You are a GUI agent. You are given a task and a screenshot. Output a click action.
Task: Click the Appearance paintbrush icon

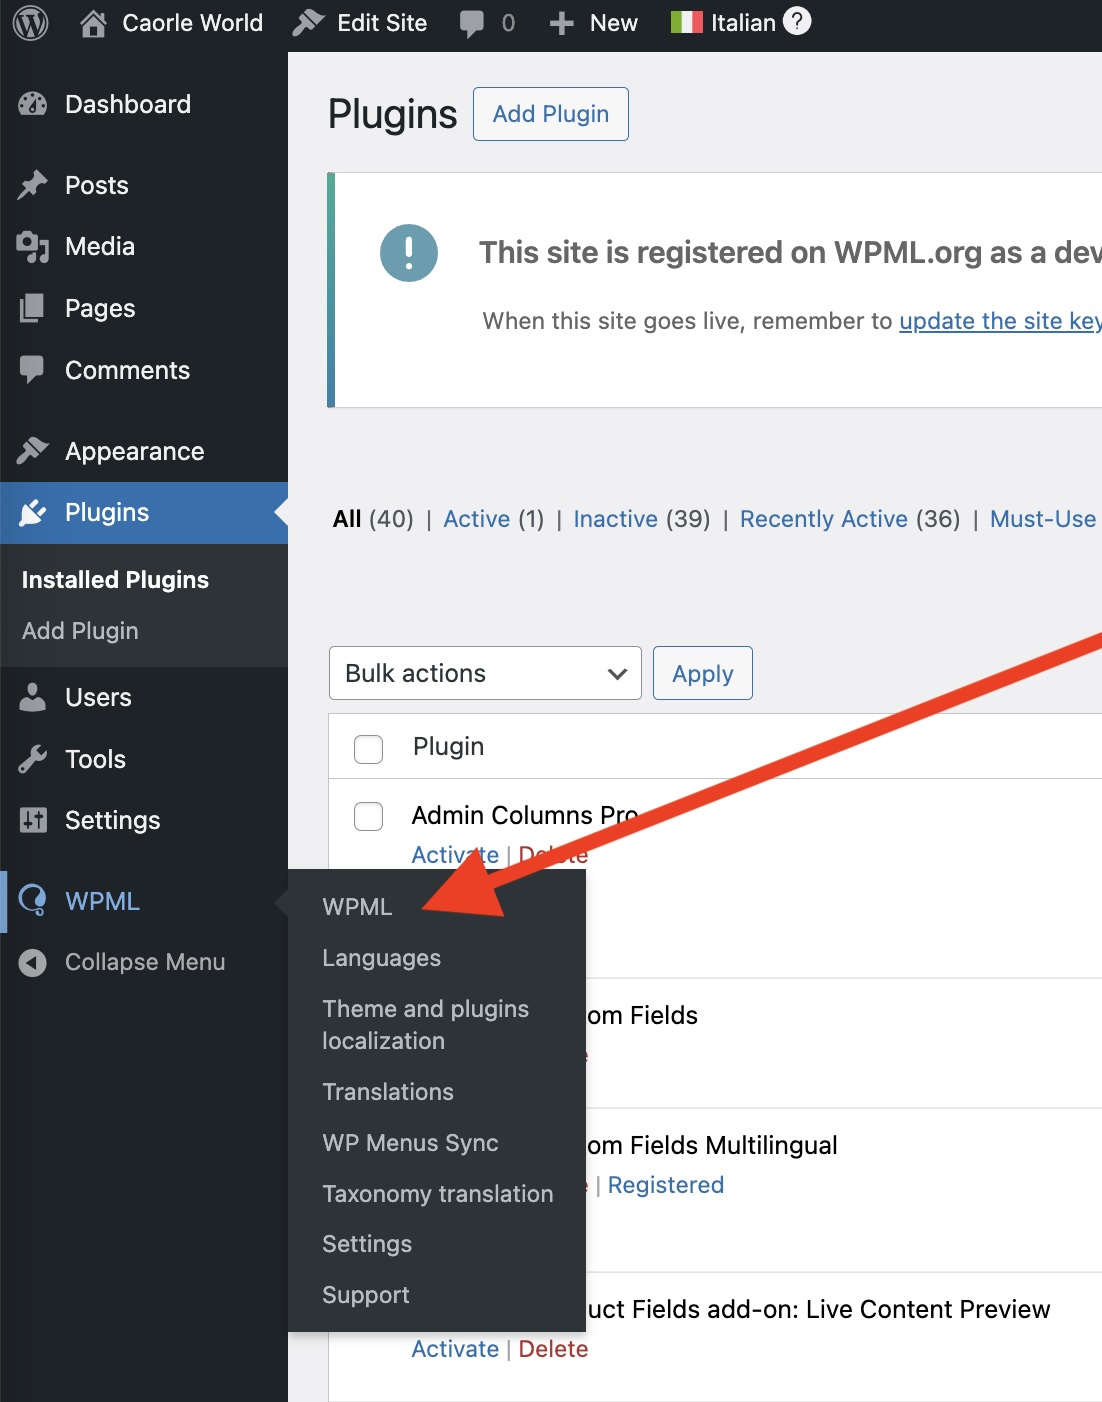click(33, 451)
